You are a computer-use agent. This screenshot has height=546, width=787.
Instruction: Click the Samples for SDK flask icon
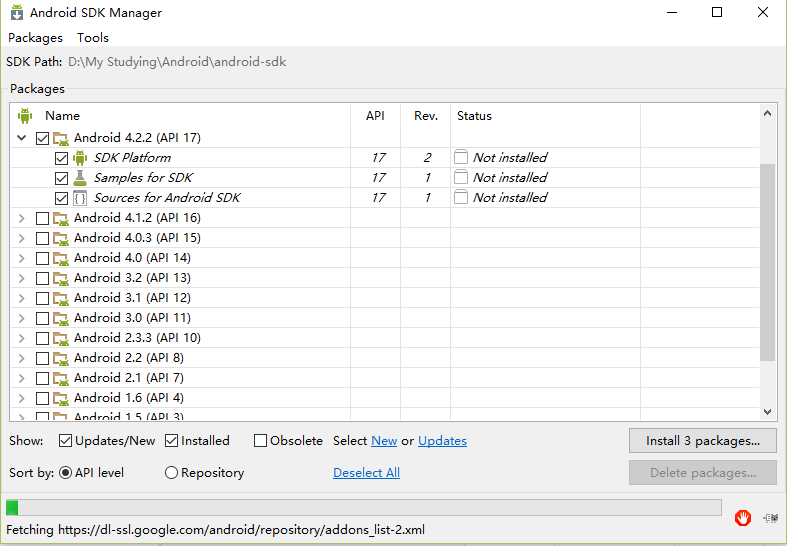(x=80, y=178)
